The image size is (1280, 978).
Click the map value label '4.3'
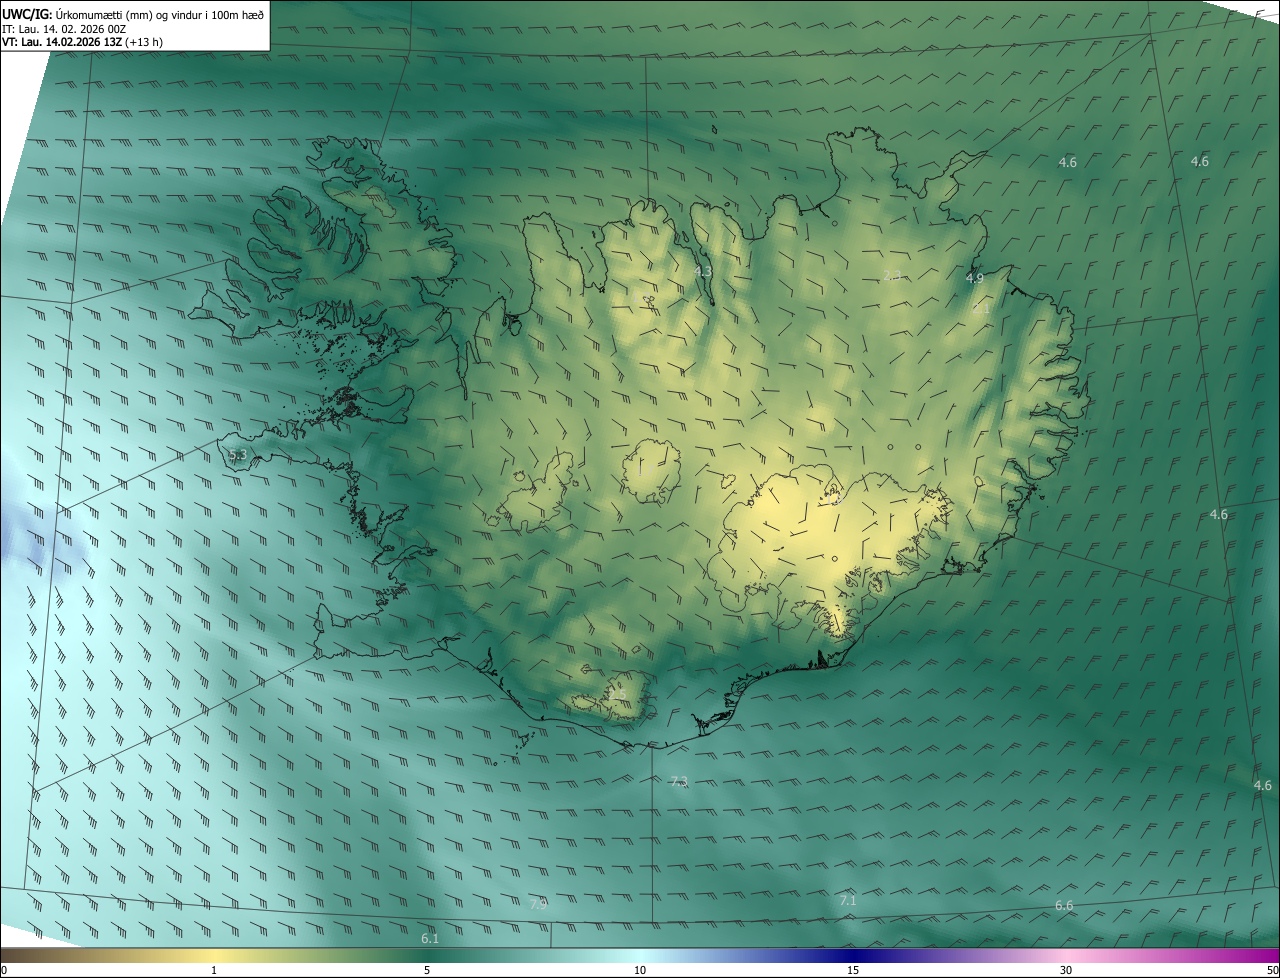coord(703,271)
